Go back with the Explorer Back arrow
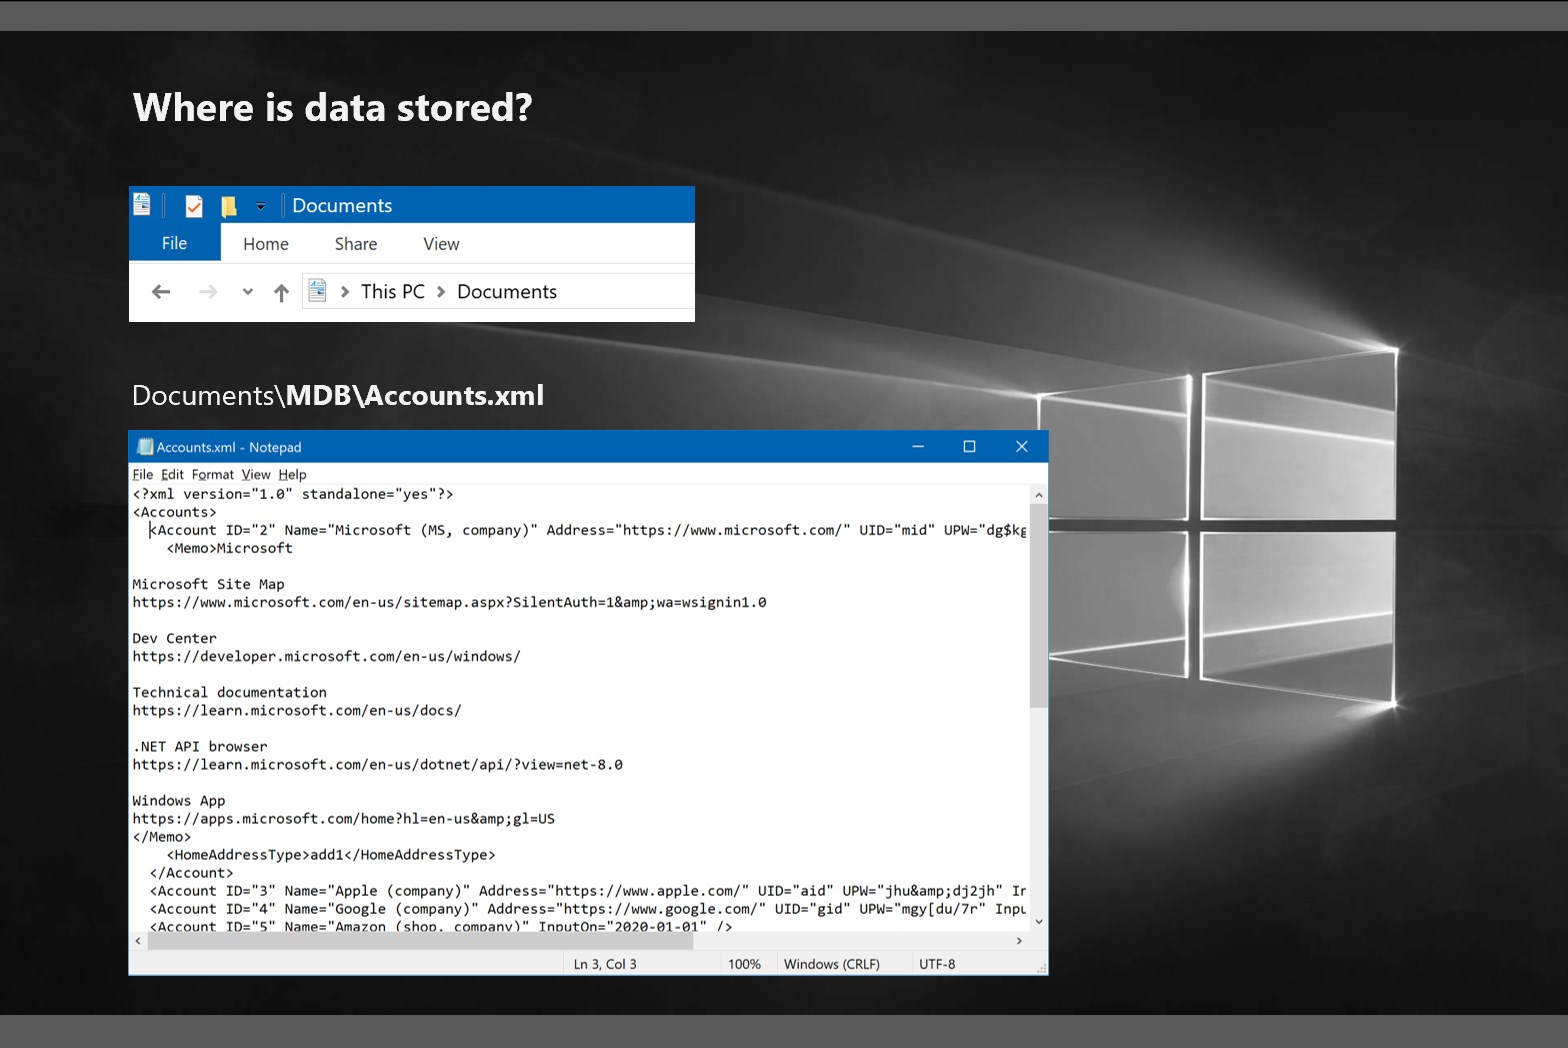The width and height of the screenshot is (1568, 1048). tap(161, 292)
